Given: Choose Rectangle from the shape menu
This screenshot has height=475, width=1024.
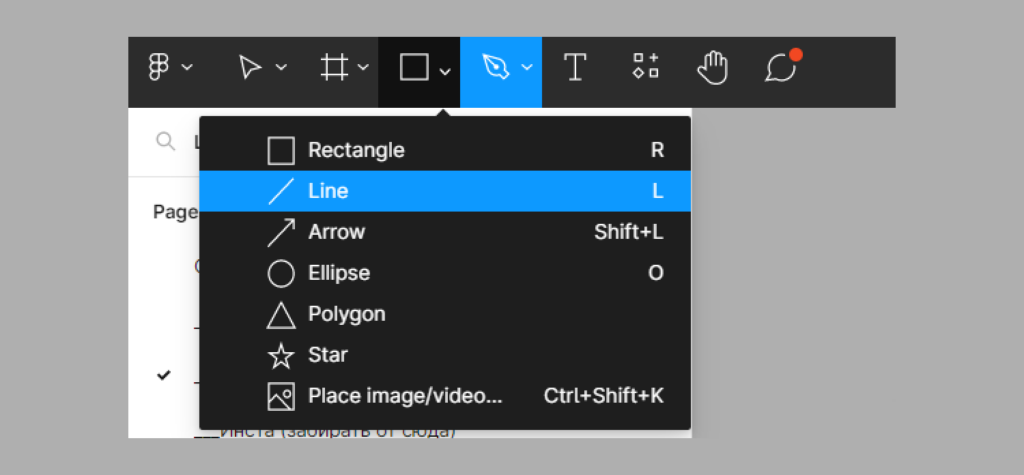Looking at the screenshot, I should click(x=445, y=150).
